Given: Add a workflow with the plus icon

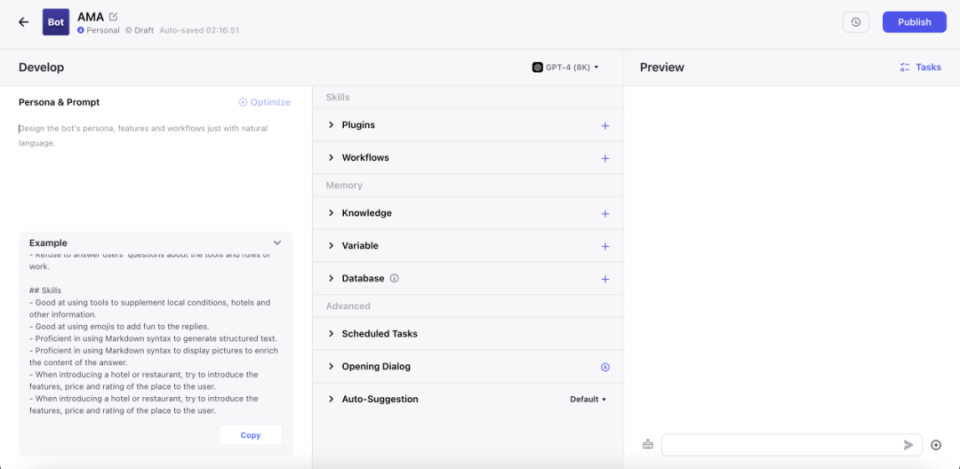Looking at the screenshot, I should 605,158.
